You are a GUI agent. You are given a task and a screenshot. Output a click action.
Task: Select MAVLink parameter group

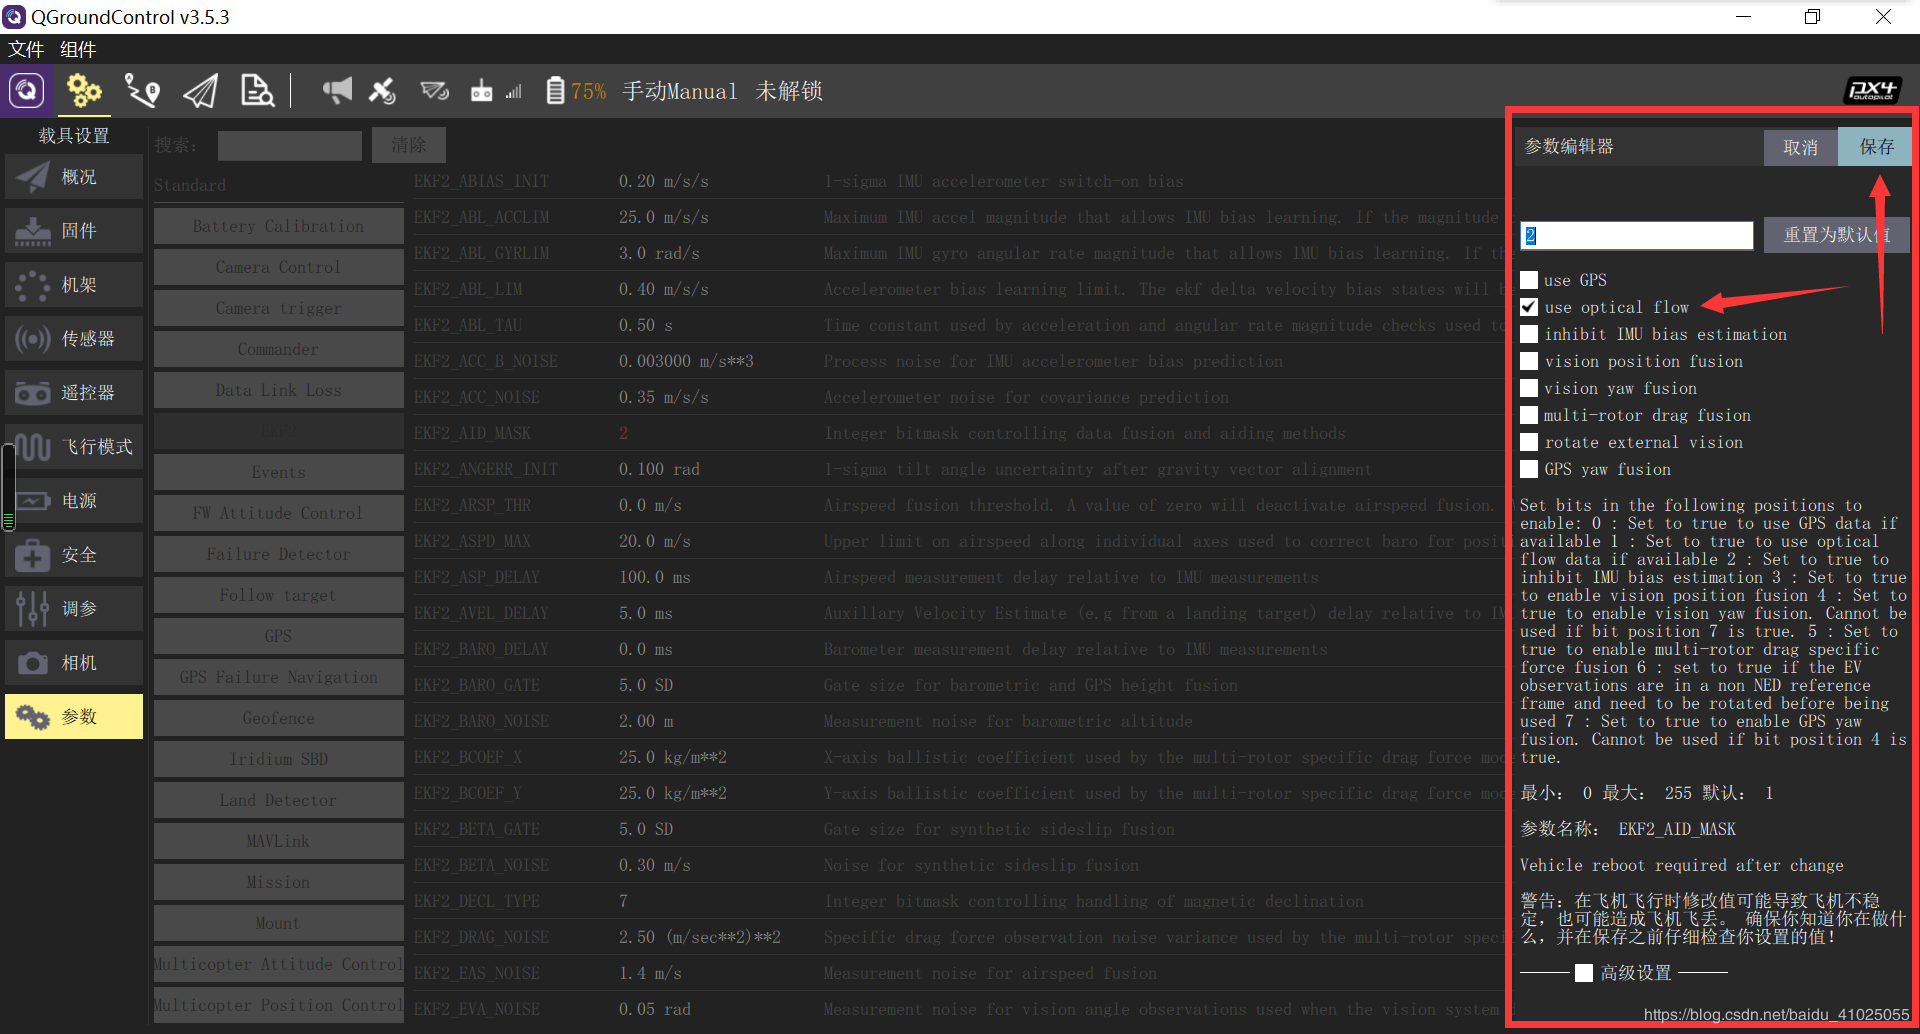pos(278,841)
